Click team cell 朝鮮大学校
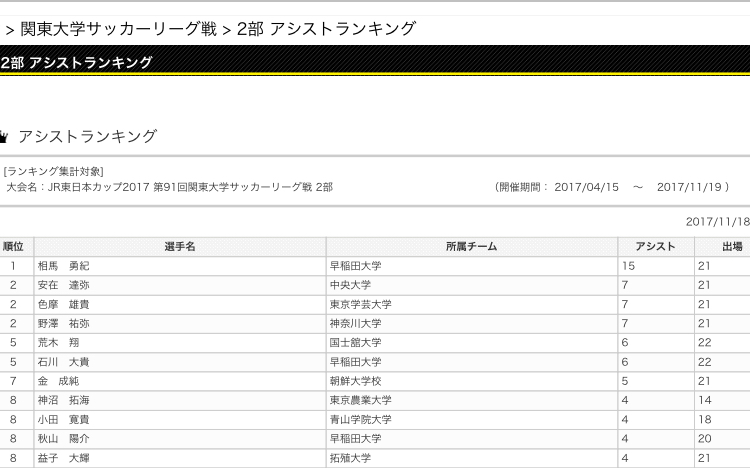 (x=355, y=381)
